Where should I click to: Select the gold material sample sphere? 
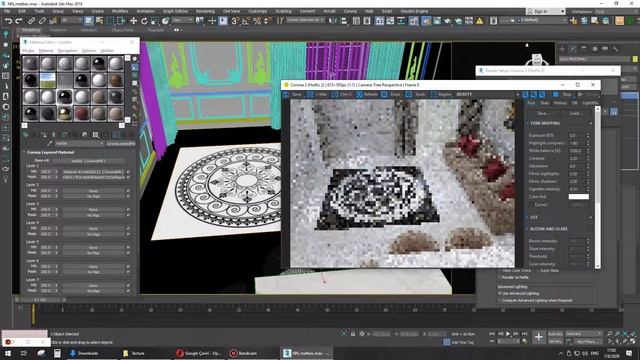pyautogui.click(x=64, y=114)
